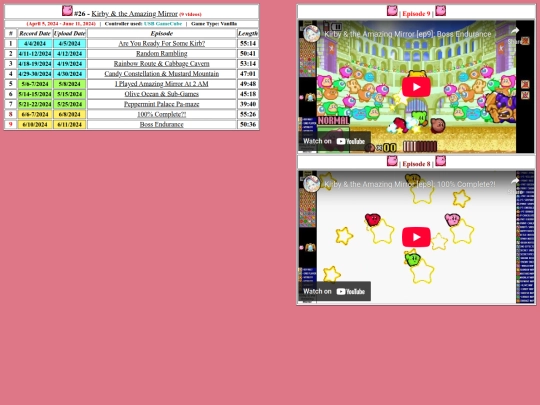Click the 'Episode' column header
540x405 pixels.
pos(162,33)
